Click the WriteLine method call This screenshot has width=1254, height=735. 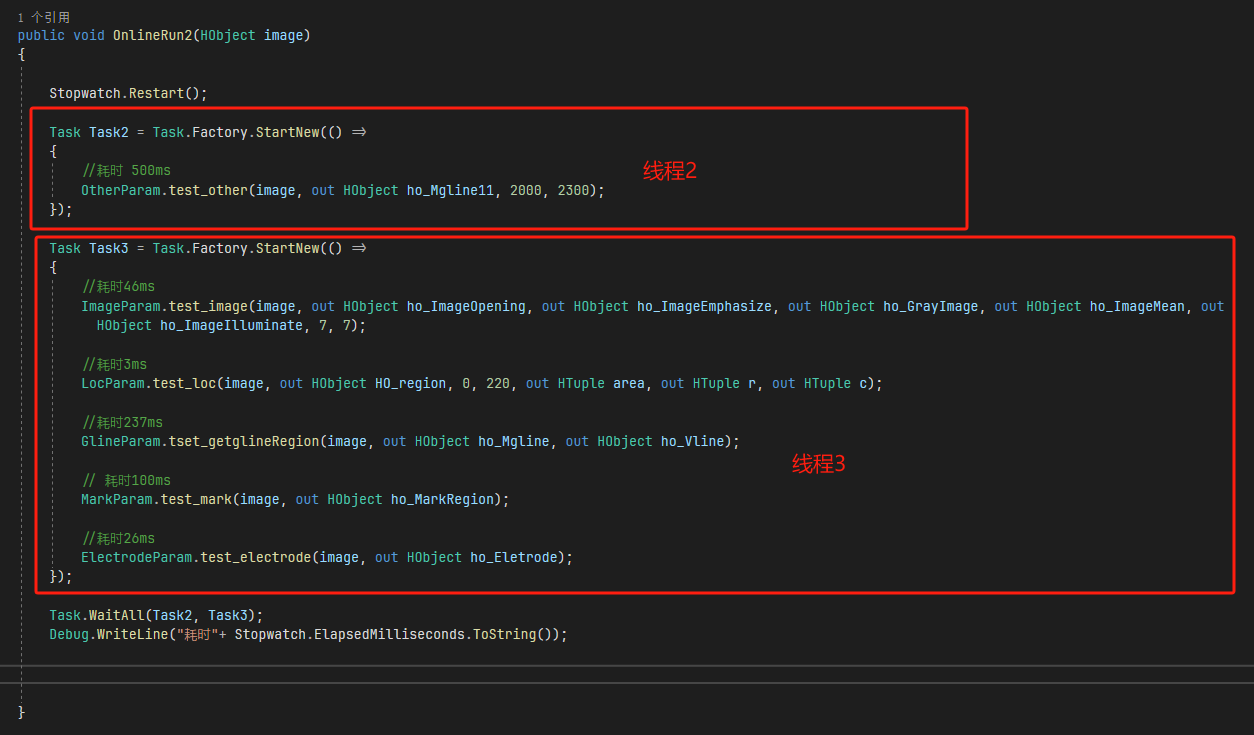point(133,635)
